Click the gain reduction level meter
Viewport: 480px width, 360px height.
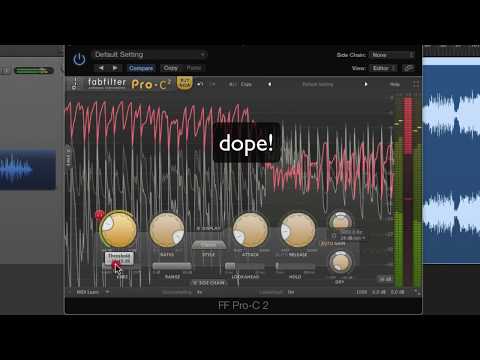tap(408, 192)
